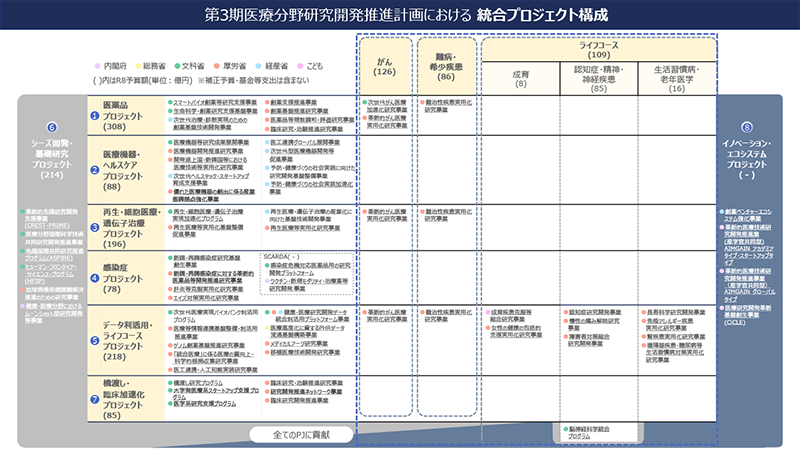This screenshot has height=450, width=800.
Task: Select the 成育 (8) sub-column header
Action: (x=520, y=79)
